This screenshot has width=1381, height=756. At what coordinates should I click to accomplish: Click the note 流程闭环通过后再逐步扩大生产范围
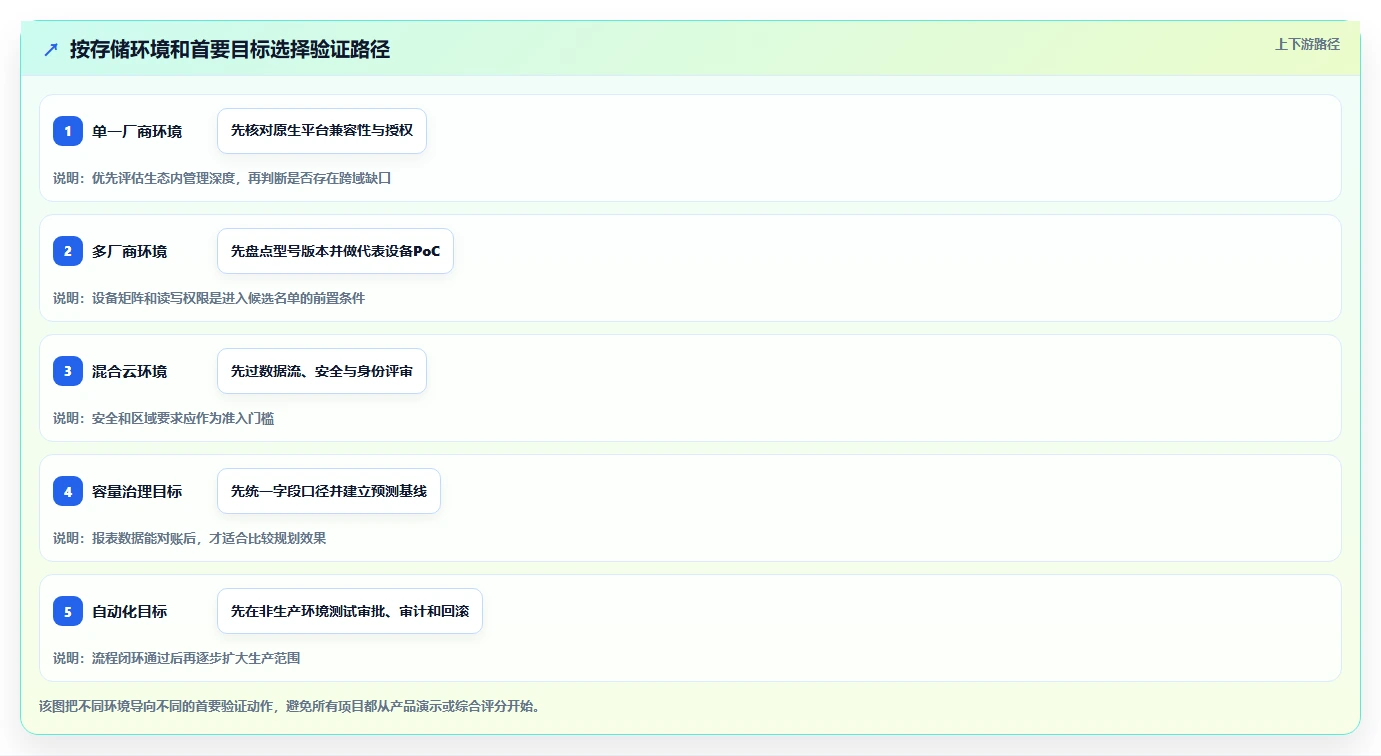tap(196, 658)
